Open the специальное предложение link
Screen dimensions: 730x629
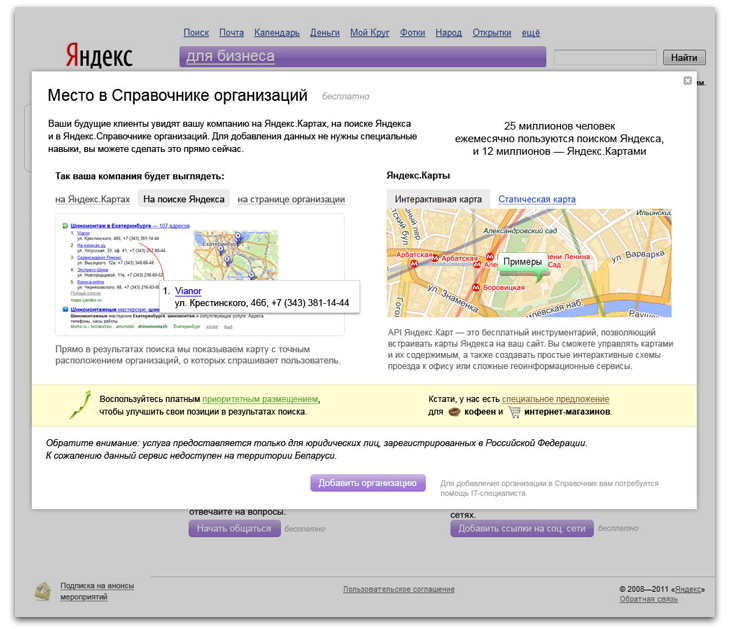(555, 399)
